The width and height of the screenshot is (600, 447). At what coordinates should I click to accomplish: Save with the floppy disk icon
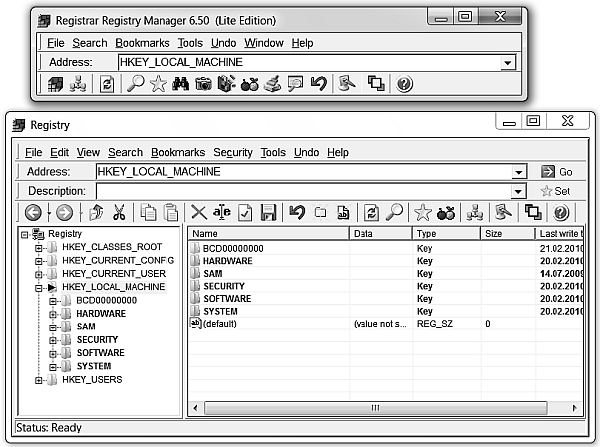268,212
